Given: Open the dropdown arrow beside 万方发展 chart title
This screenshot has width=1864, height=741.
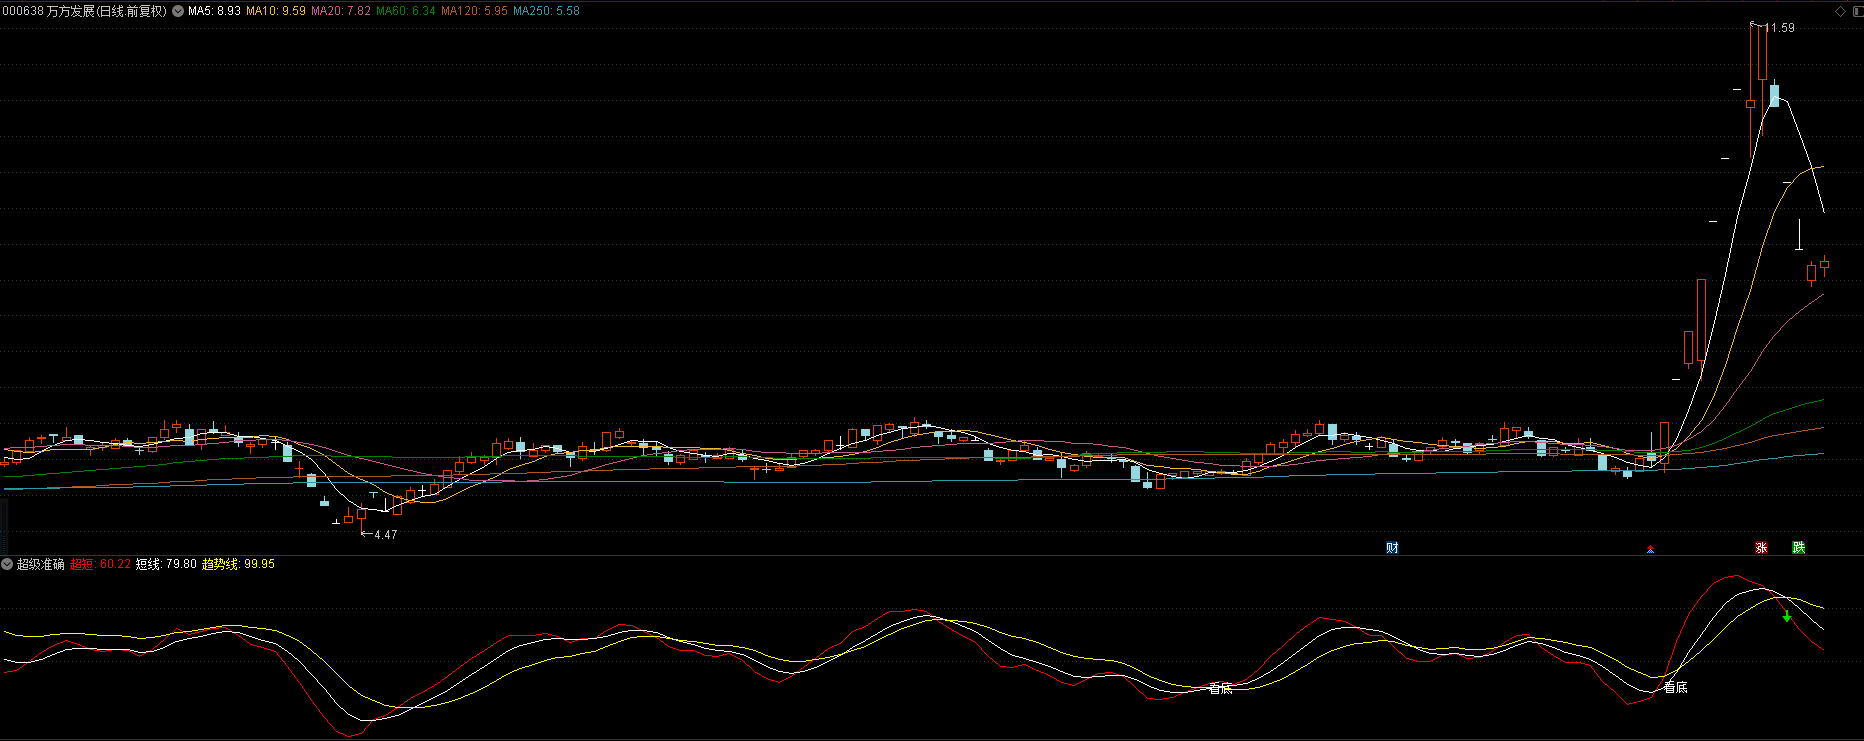Looking at the screenshot, I should coord(178,11).
